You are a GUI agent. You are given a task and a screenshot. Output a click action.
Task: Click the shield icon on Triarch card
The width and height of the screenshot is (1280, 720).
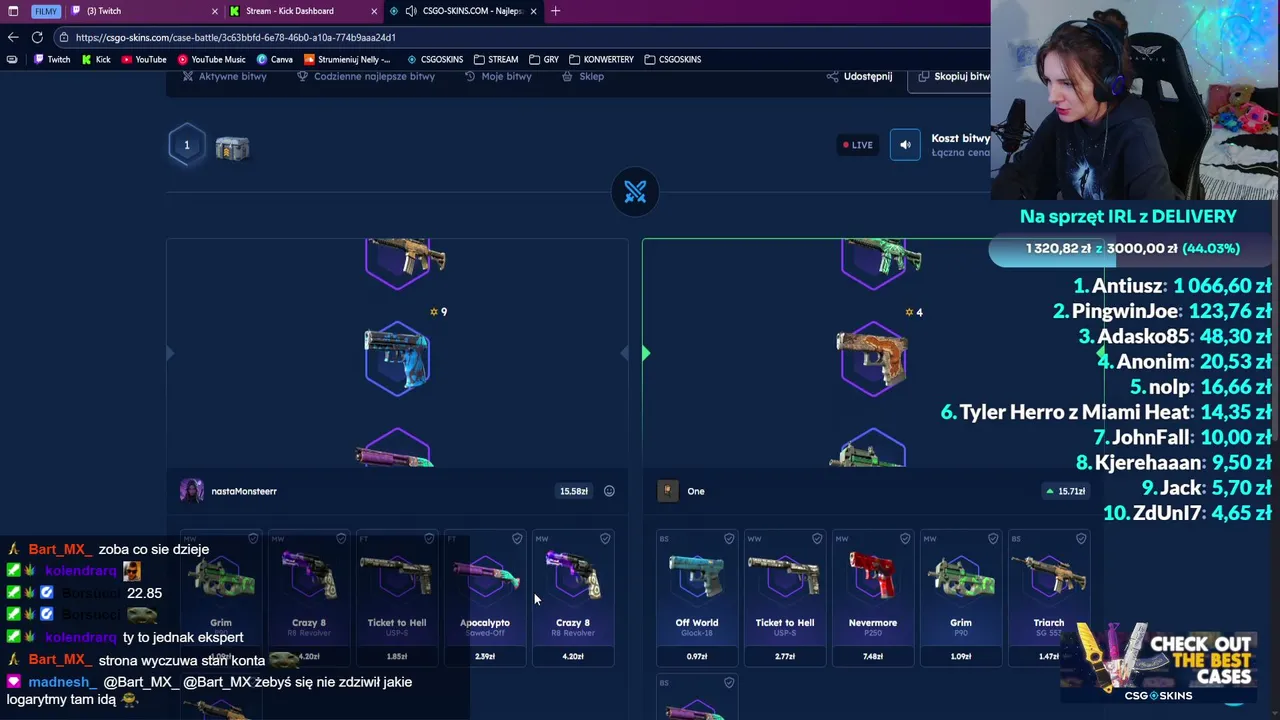(x=1081, y=538)
